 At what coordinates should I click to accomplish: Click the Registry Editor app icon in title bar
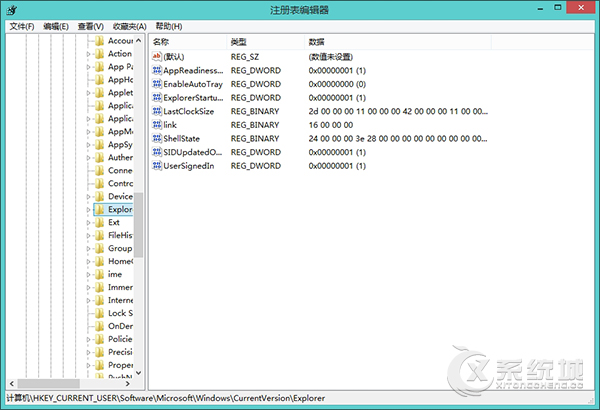(x=11, y=10)
